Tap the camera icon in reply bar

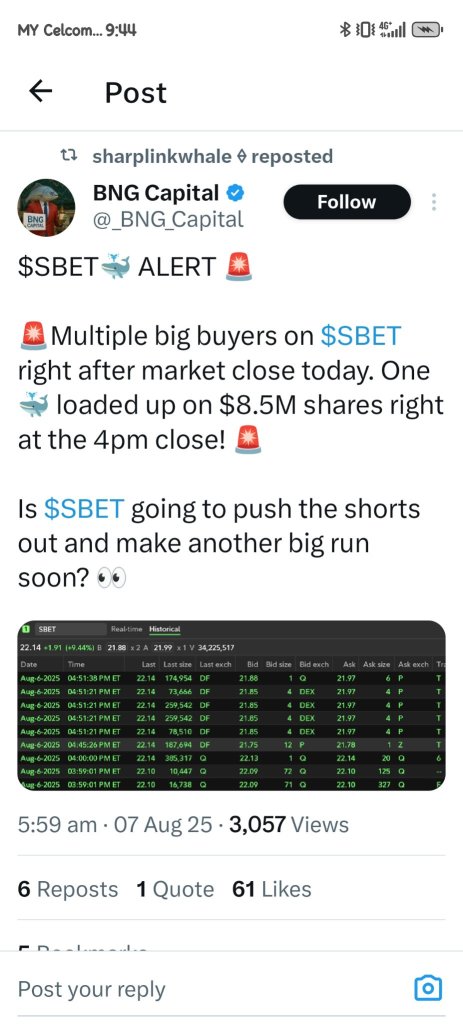(x=428, y=987)
